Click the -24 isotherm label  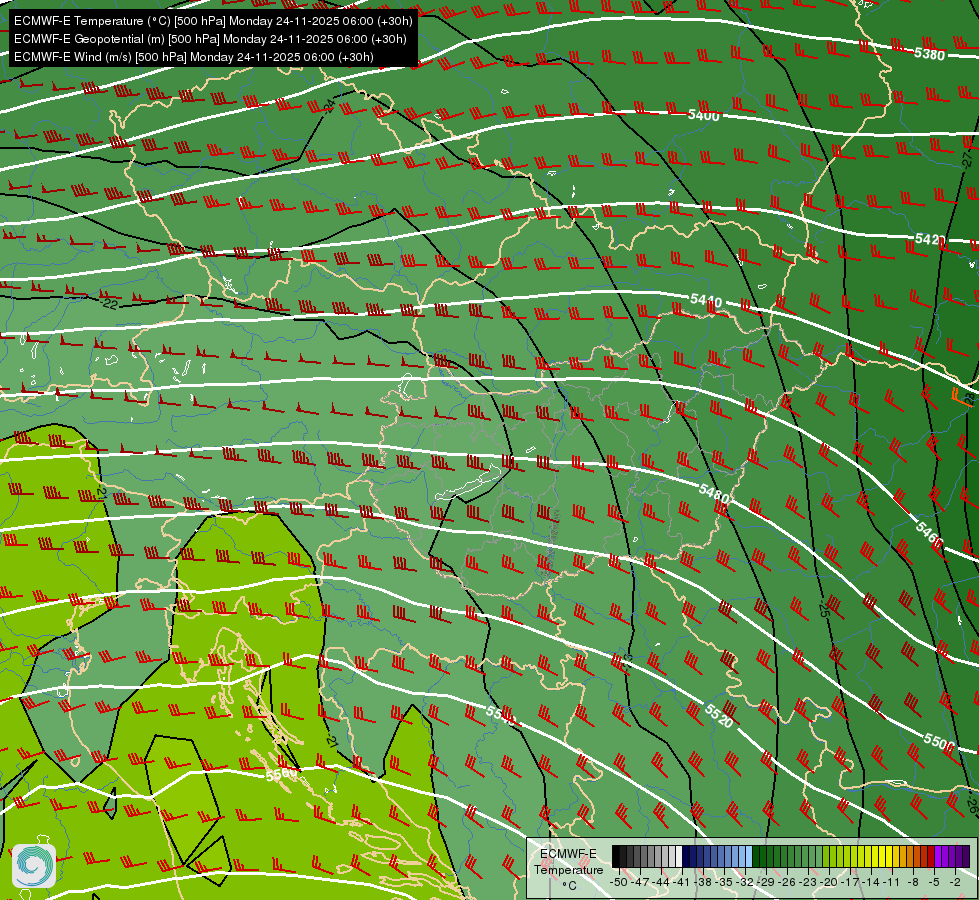point(329,105)
